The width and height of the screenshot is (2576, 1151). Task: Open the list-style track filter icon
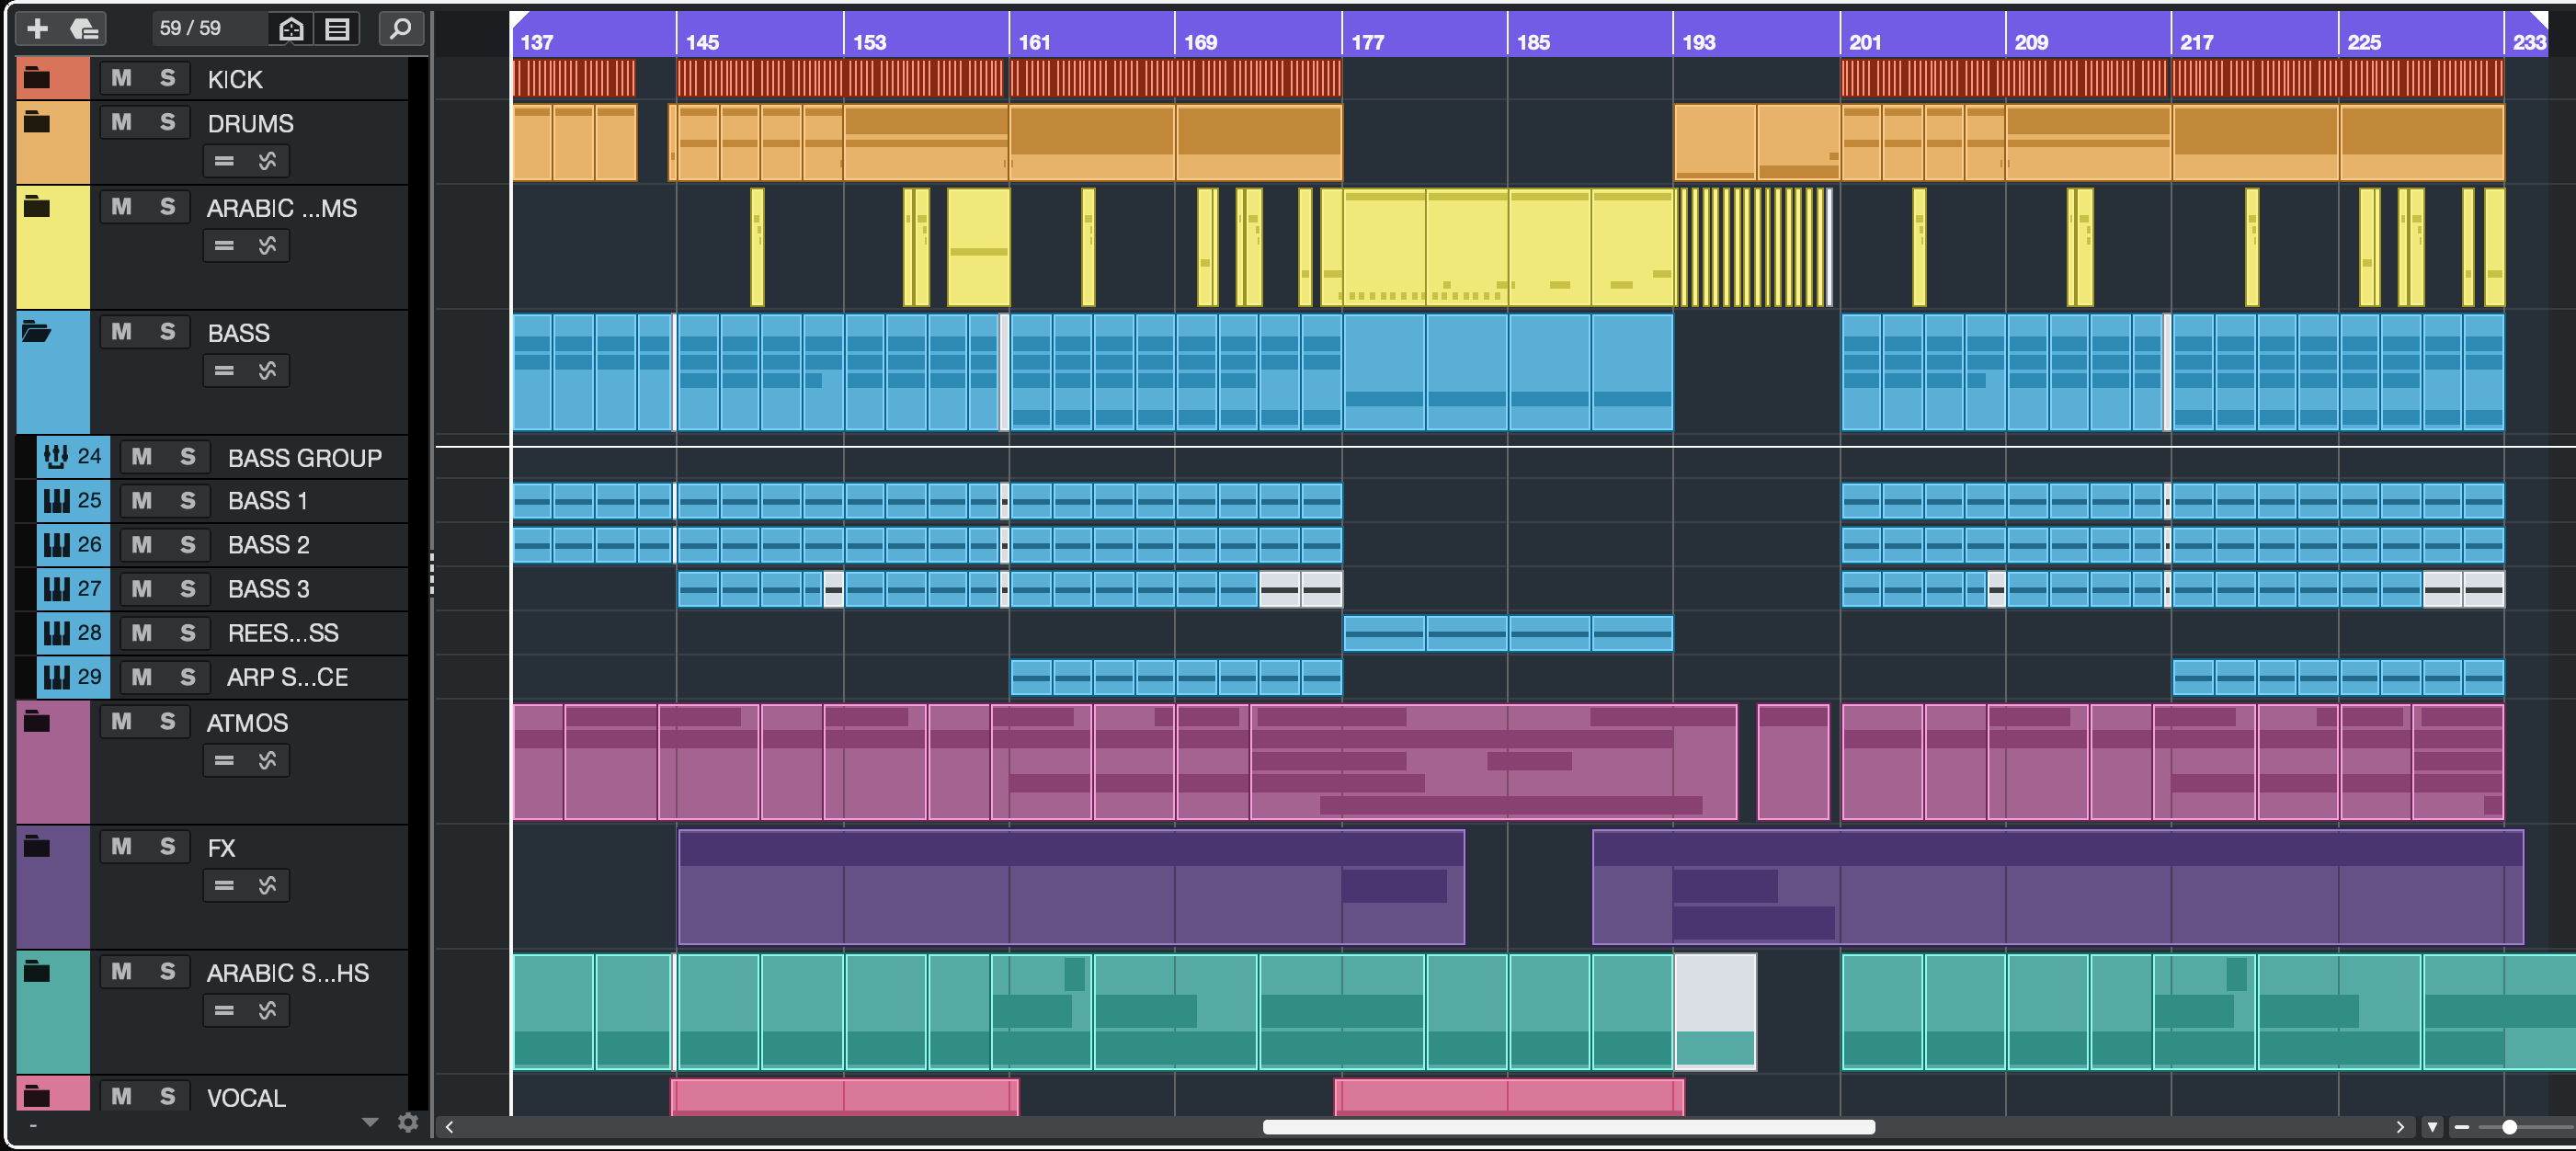[338, 29]
